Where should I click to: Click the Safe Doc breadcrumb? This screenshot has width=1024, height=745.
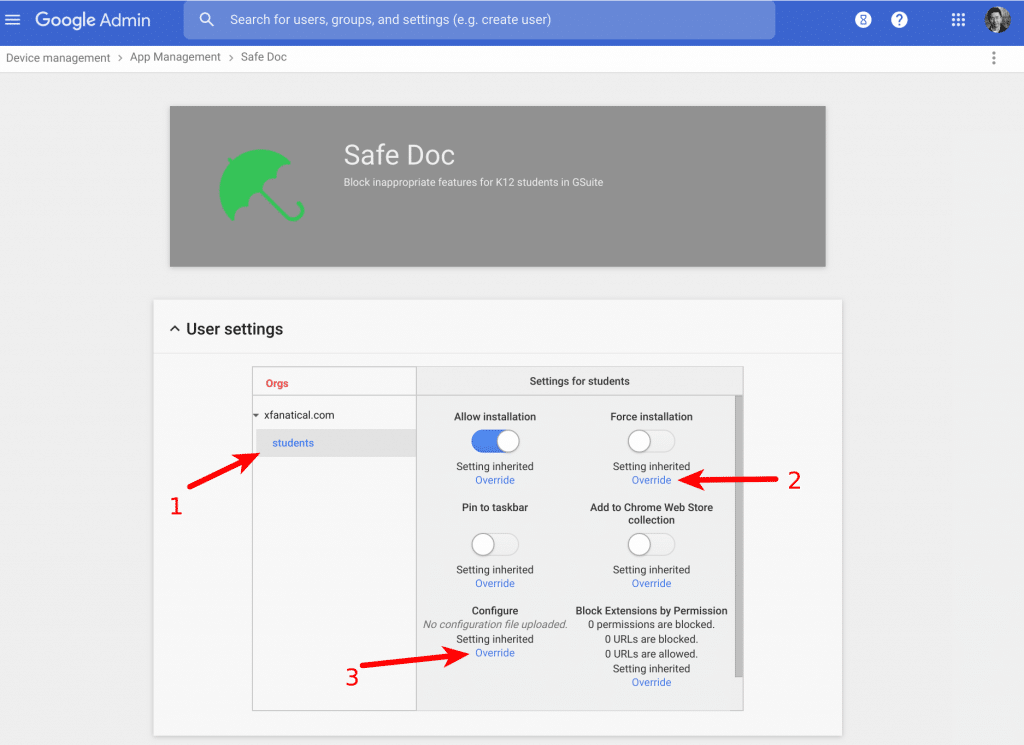click(264, 57)
